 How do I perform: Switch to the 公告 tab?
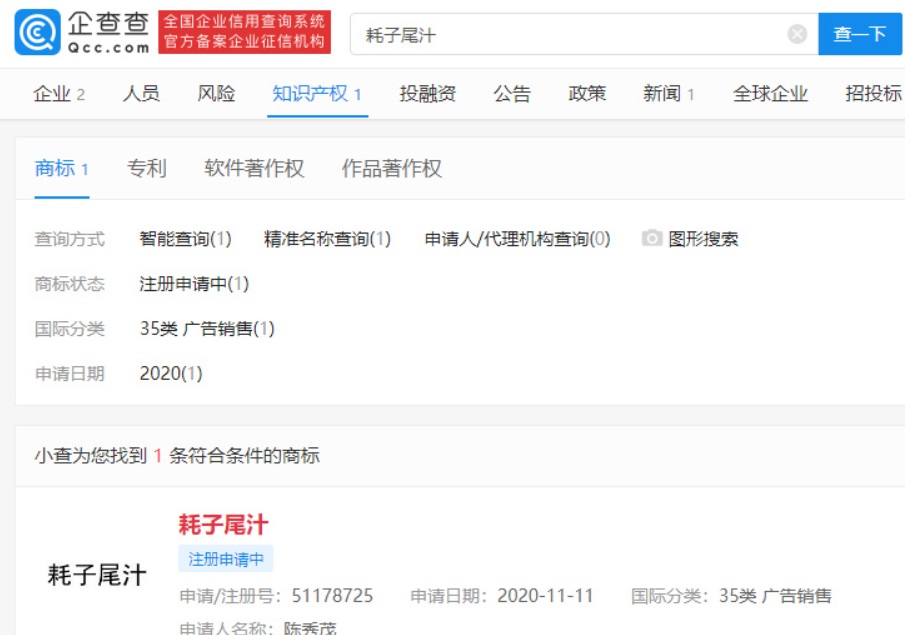click(x=512, y=94)
